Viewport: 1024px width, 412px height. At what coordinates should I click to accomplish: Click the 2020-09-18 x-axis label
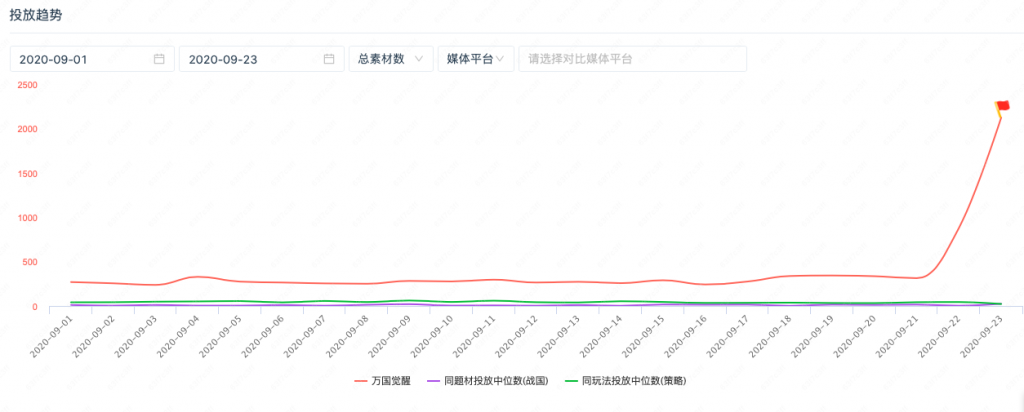(x=769, y=335)
